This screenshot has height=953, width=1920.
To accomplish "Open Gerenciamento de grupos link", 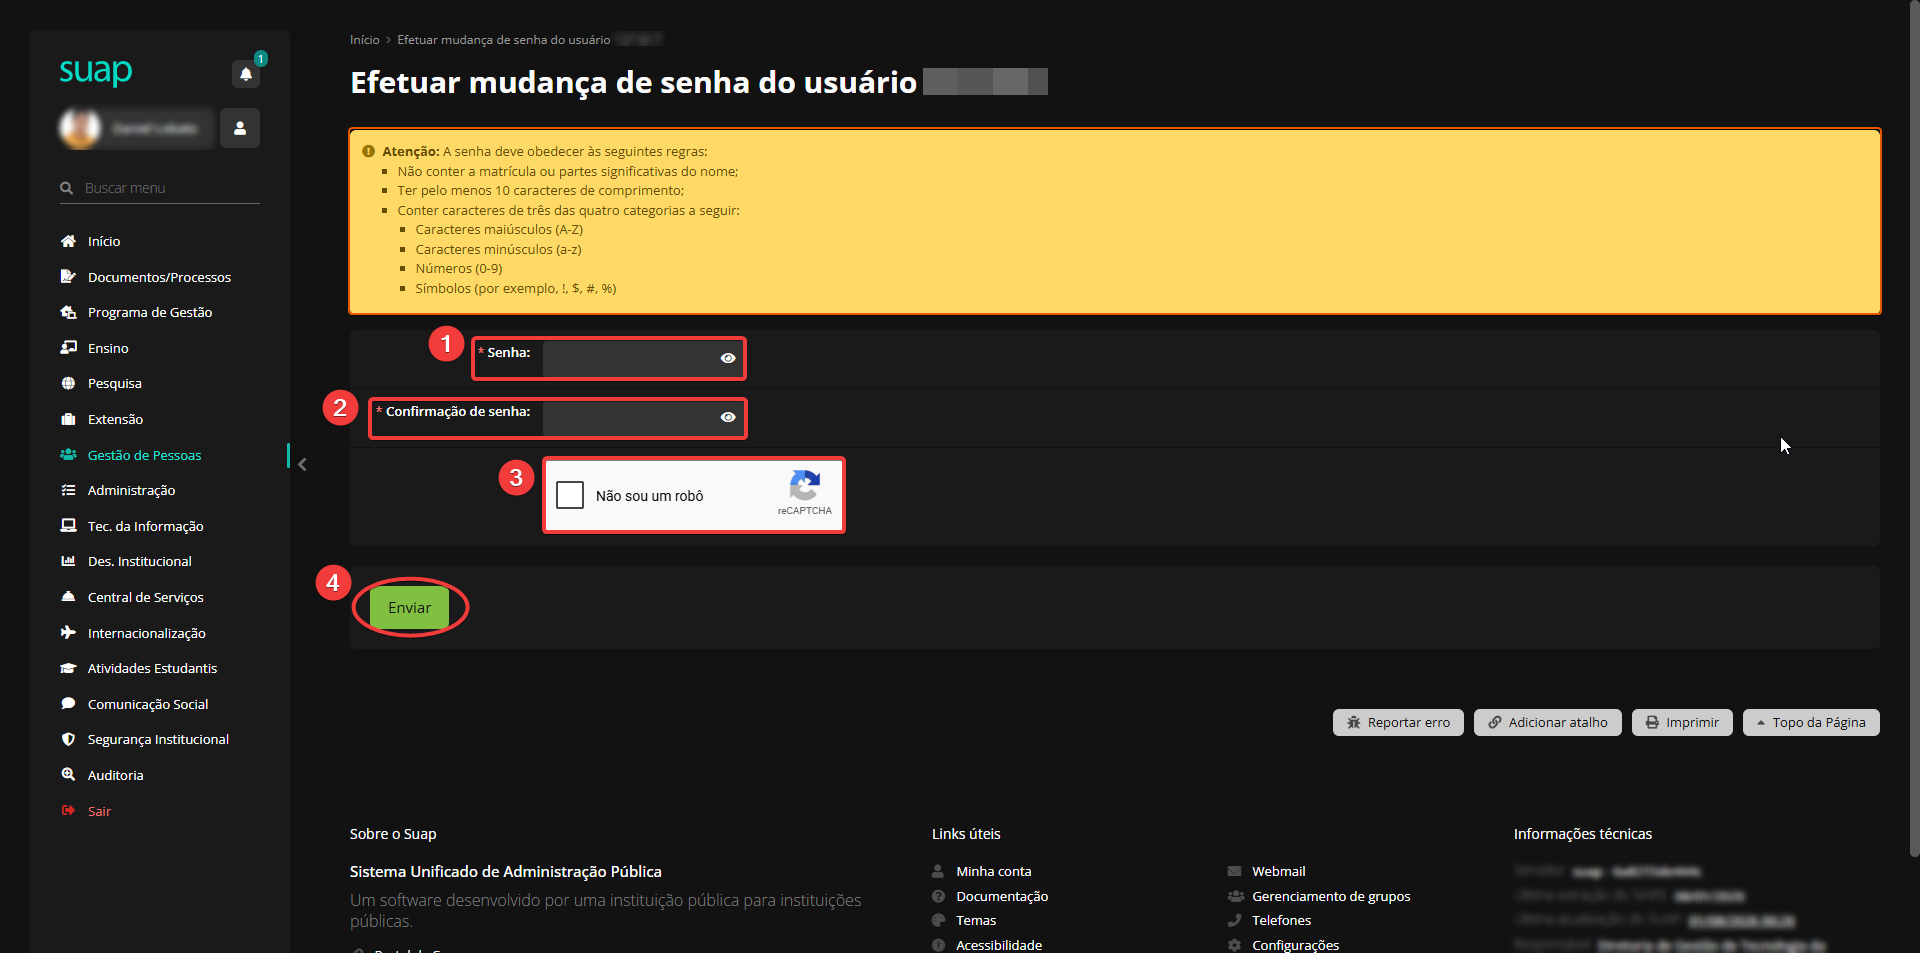I will (1331, 896).
